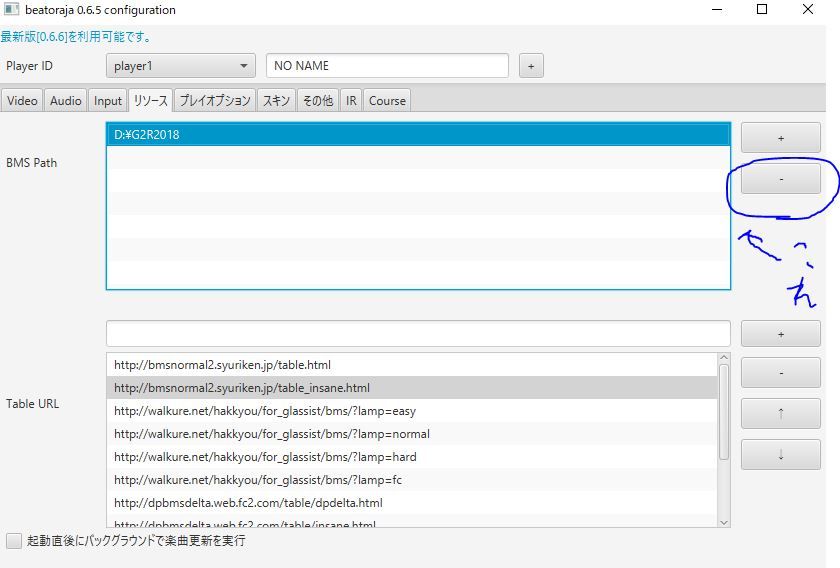Select the ?lamp=normal table URL
This screenshot has height=568, width=840.
412,434
